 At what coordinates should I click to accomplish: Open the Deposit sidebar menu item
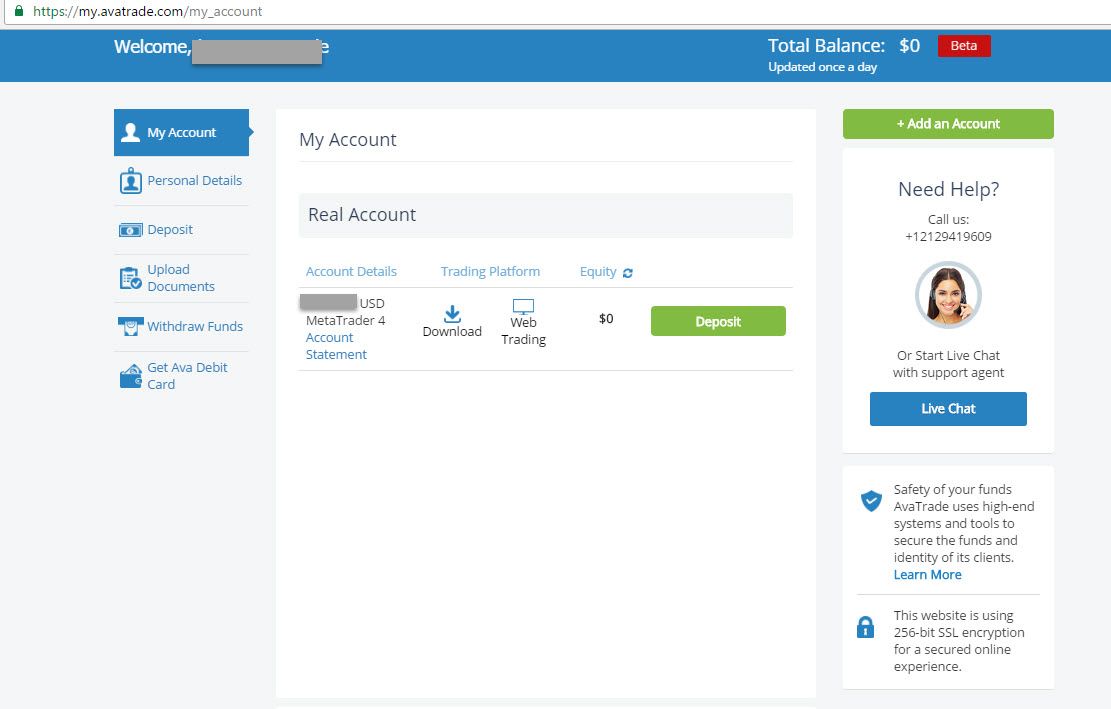[x=181, y=229]
